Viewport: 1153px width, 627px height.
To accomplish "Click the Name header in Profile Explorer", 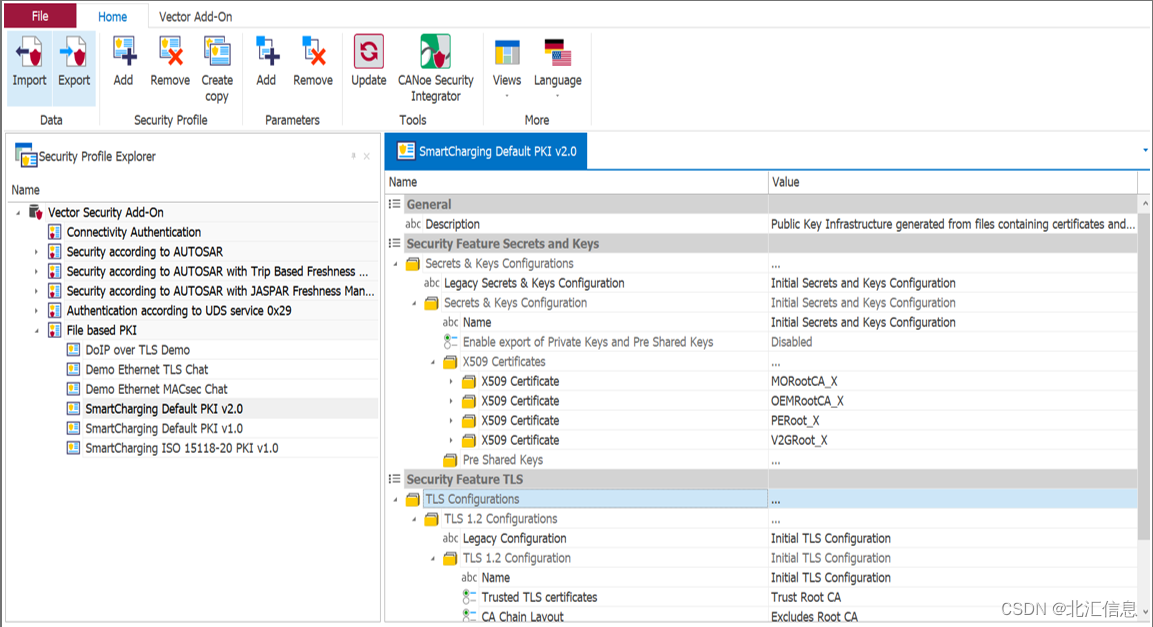I will (26, 190).
